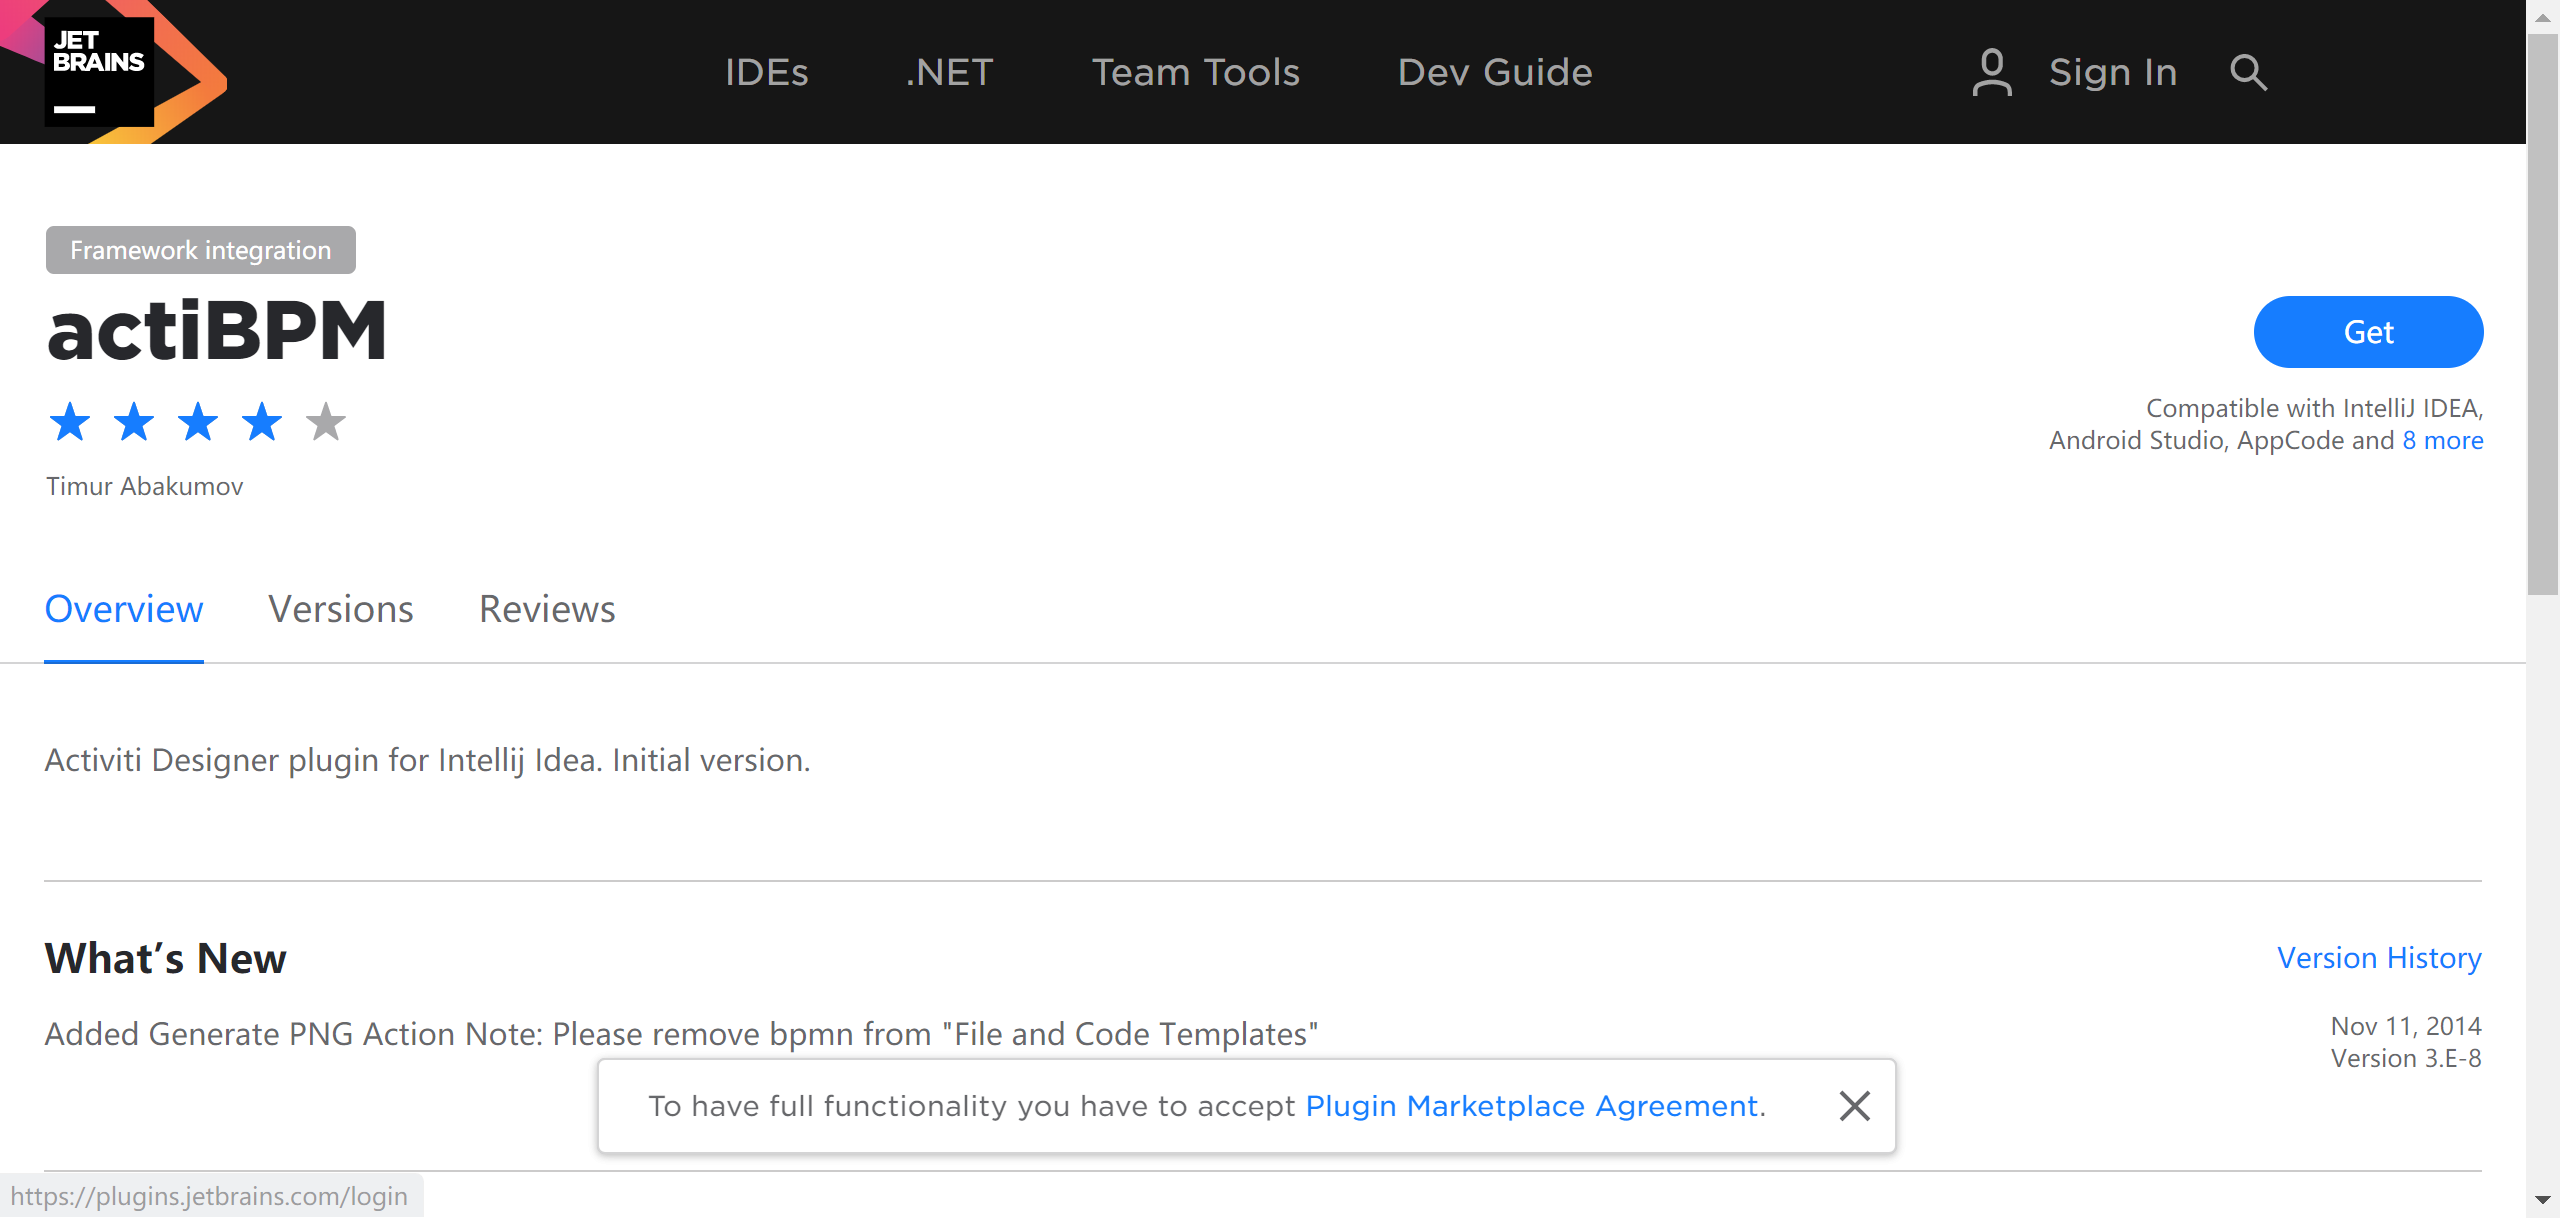Screen dimensions: 2560x1218
Task: Rate the plugin with the fifth gray star
Action: coord(326,422)
